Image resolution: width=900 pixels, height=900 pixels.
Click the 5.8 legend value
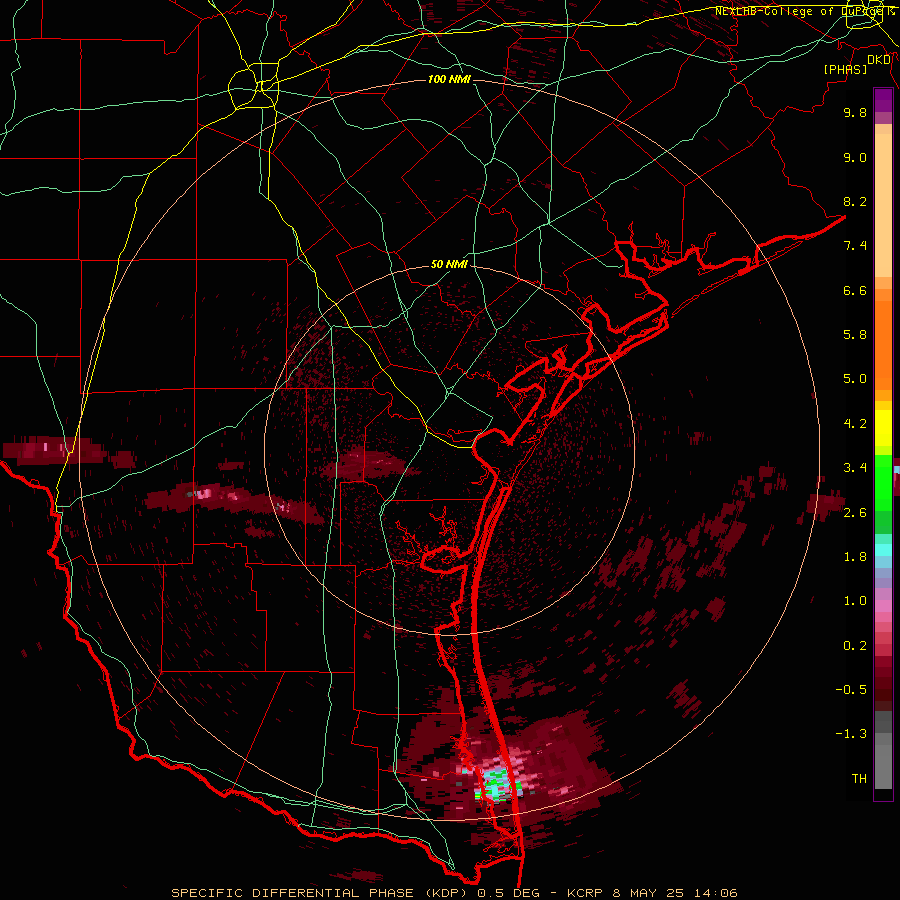(x=855, y=335)
